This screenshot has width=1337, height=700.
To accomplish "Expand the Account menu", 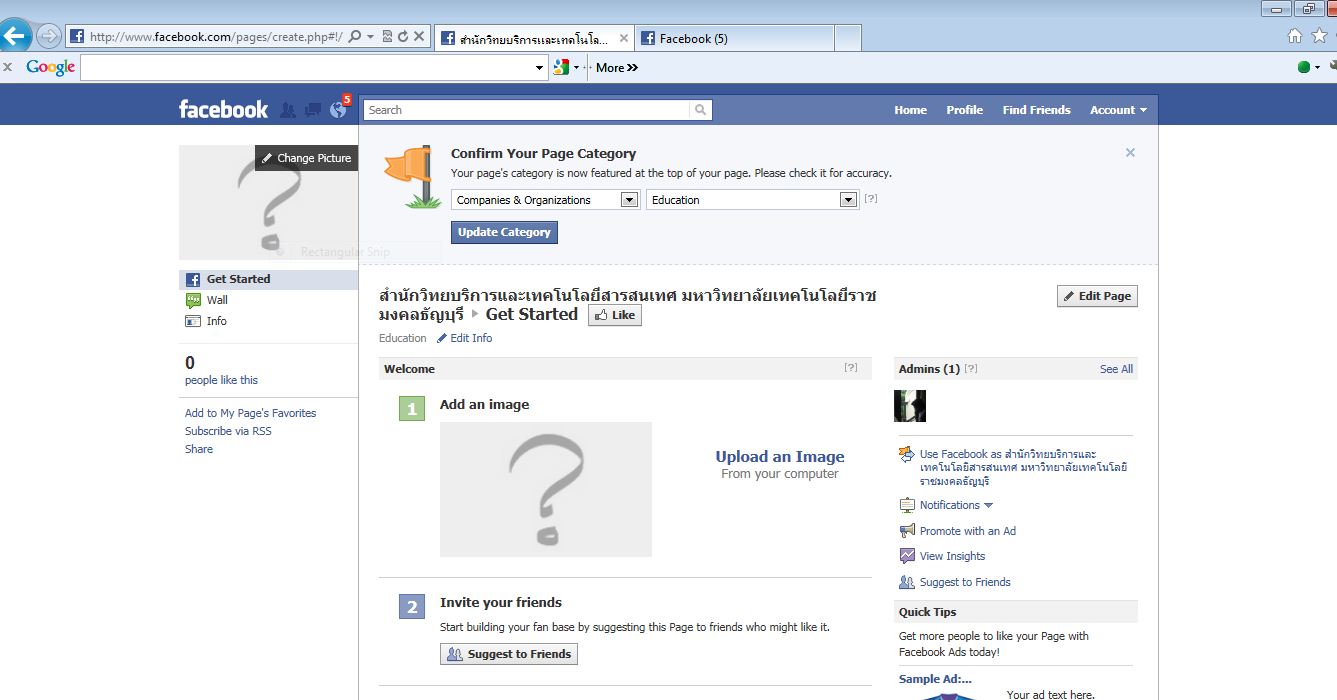I will click(x=1118, y=110).
